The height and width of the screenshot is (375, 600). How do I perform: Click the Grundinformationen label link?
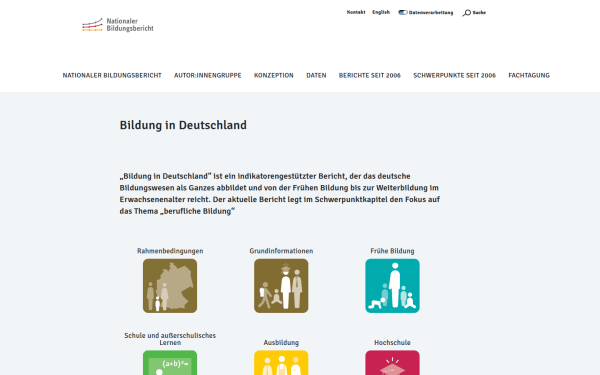click(x=281, y=251)
